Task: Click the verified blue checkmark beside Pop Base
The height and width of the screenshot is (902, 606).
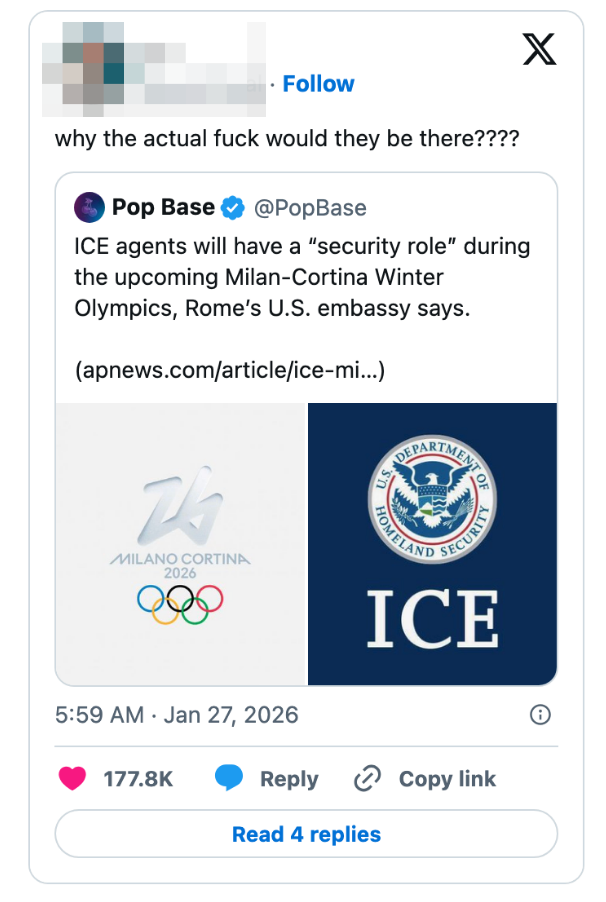Action: [230, 207]
